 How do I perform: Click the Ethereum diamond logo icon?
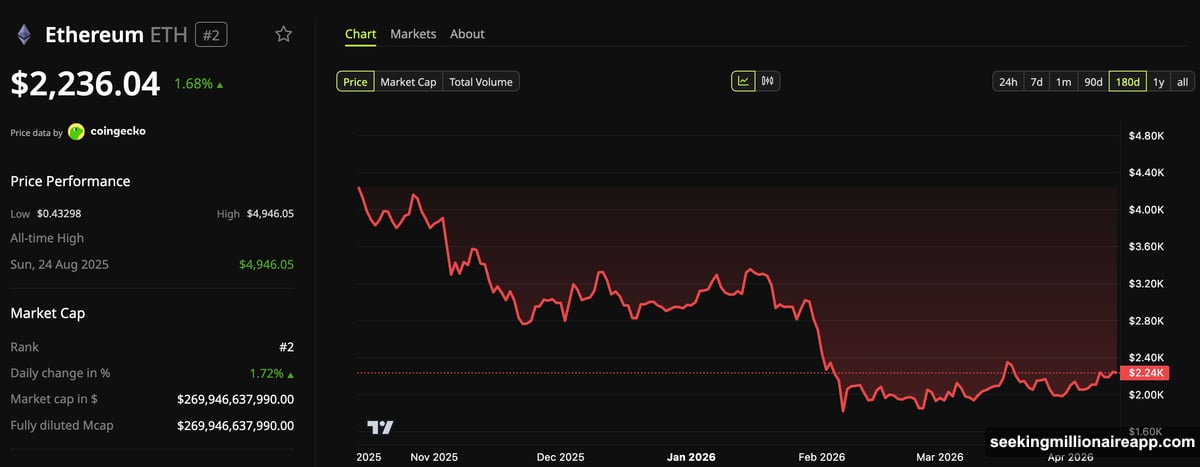point(22,35)
